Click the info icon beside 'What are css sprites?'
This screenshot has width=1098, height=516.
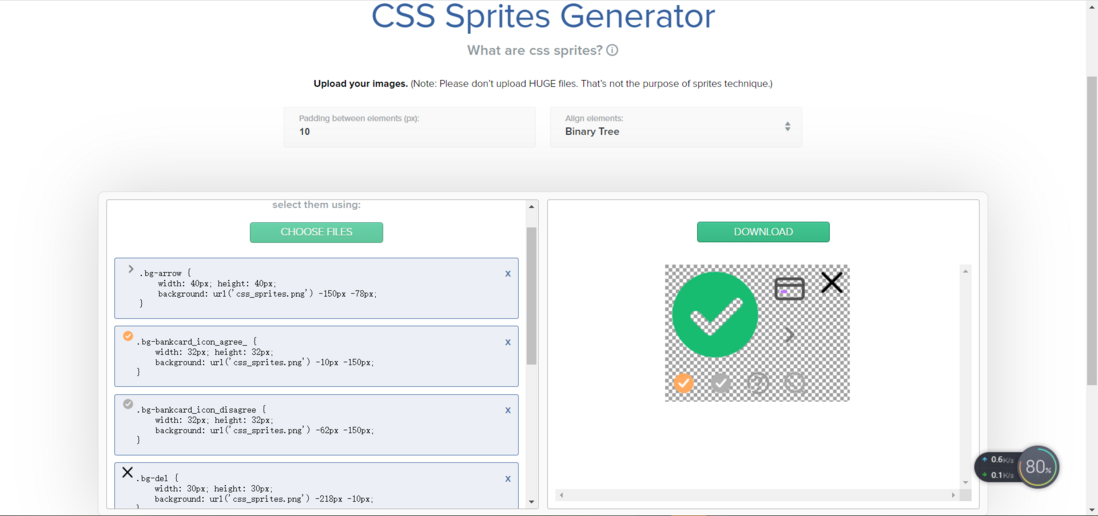[613, 50]
